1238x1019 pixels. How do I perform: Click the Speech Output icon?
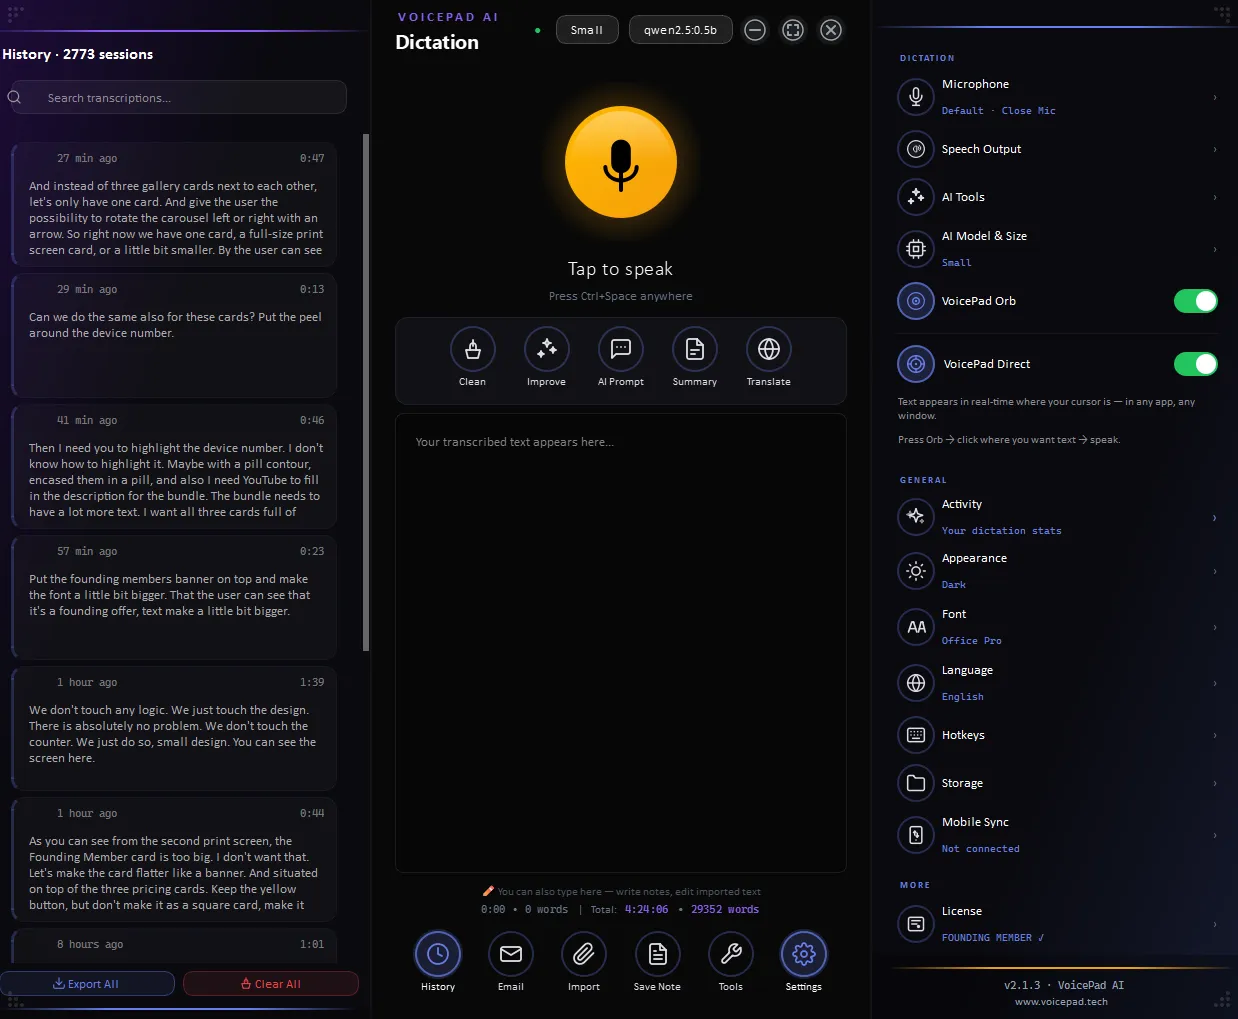tap(915, 149)
